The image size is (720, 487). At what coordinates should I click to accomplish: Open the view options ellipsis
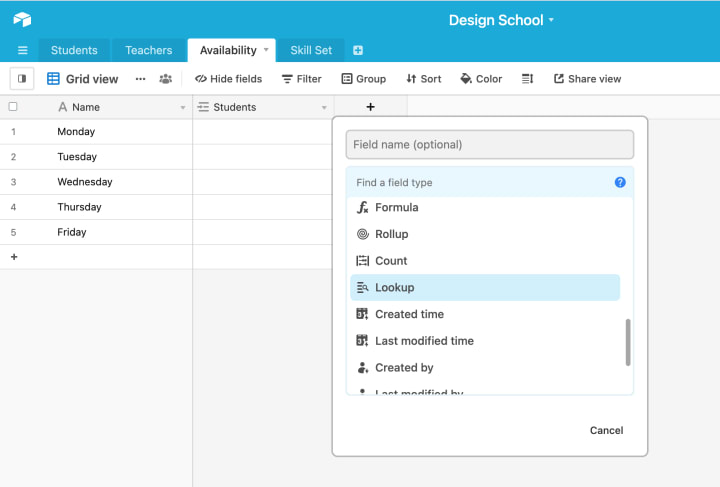140,79
